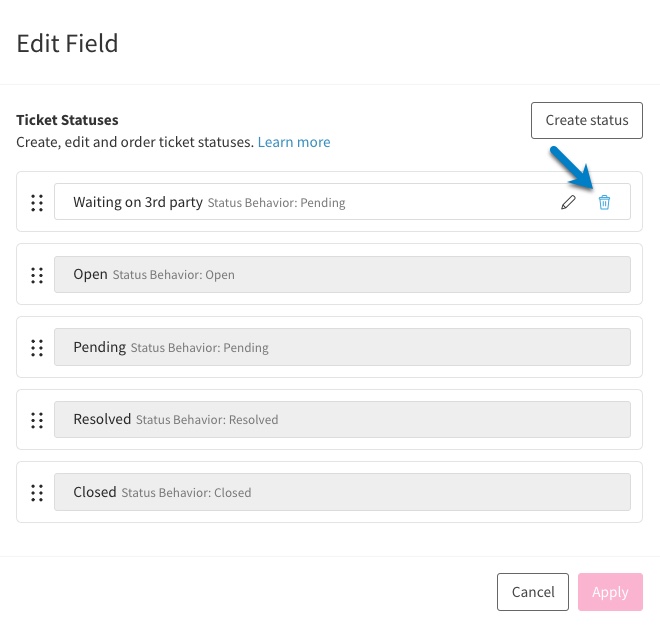
Task: Cancel the Edit Field dialog
Action: [533, 592]
